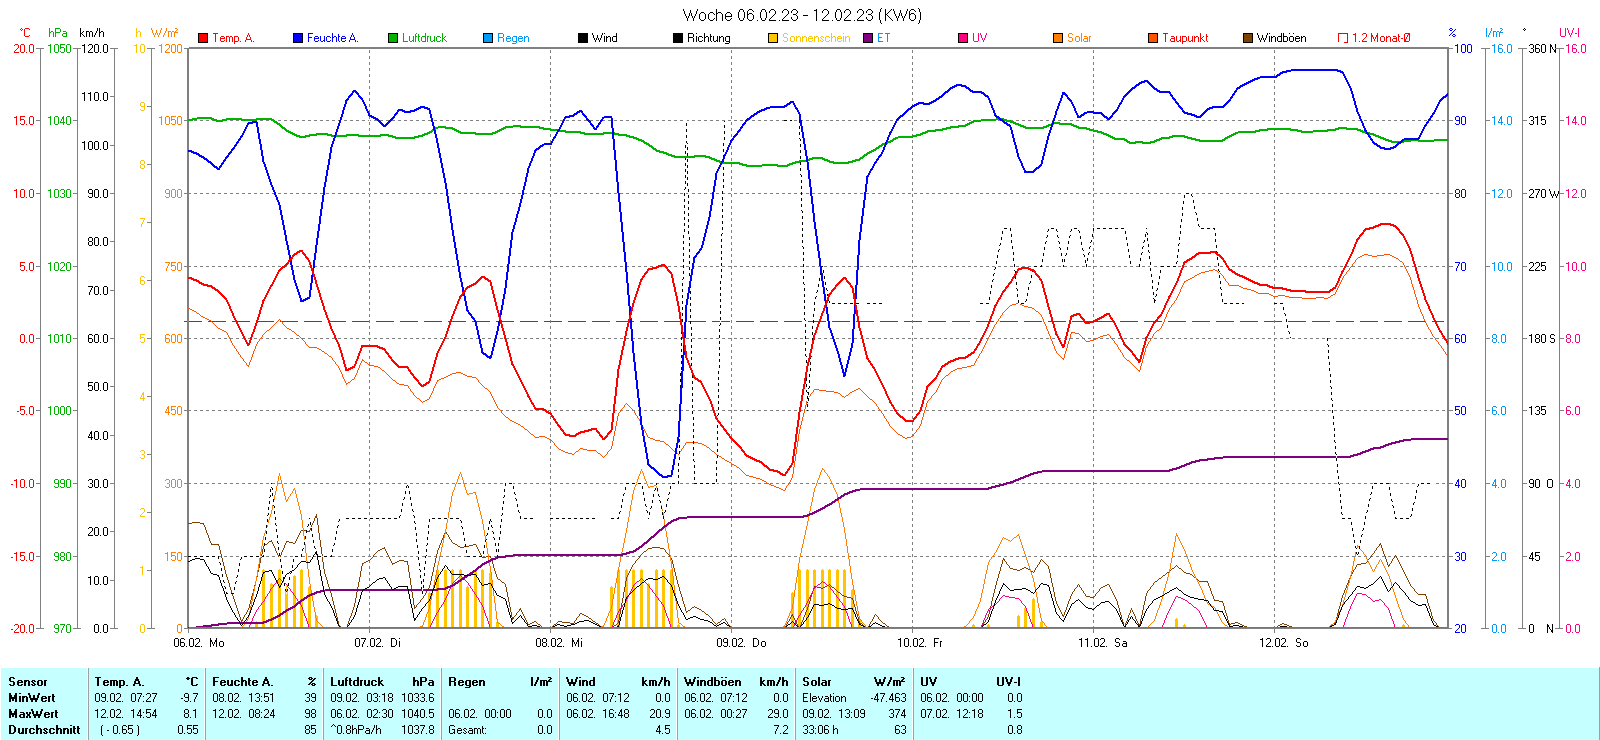Click the brown Windböen legend square
The width and height of the screenshot is (1600, 740).
[x=1248, y=38]
